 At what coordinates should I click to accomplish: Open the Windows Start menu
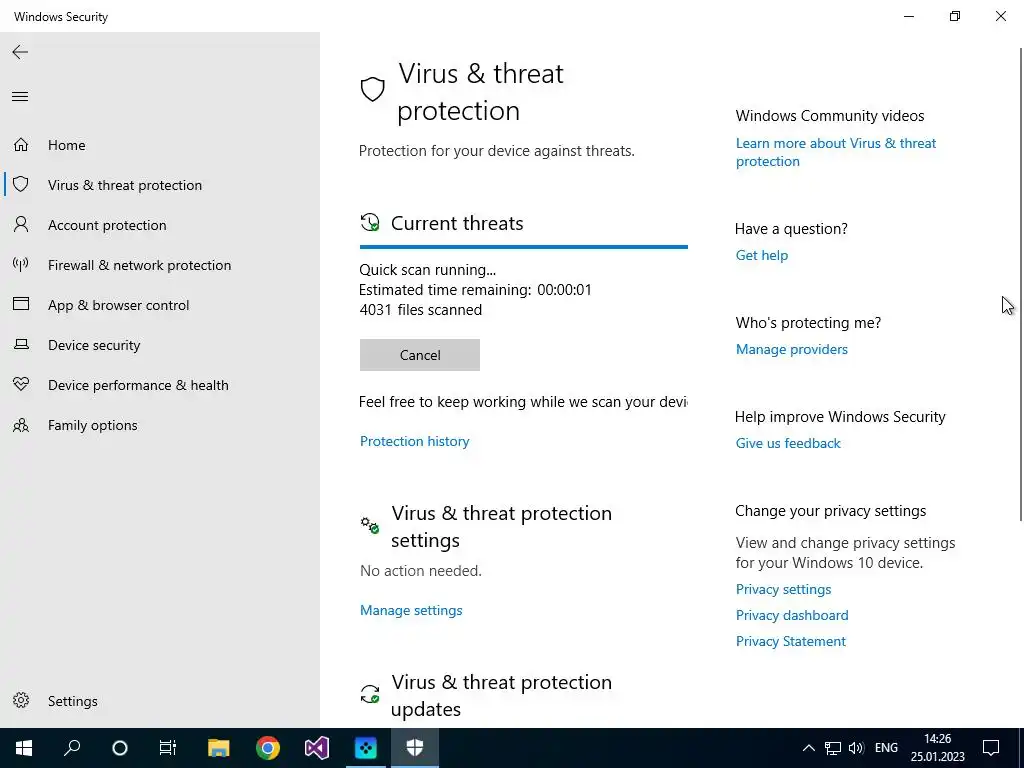click(x=24, y=748)
